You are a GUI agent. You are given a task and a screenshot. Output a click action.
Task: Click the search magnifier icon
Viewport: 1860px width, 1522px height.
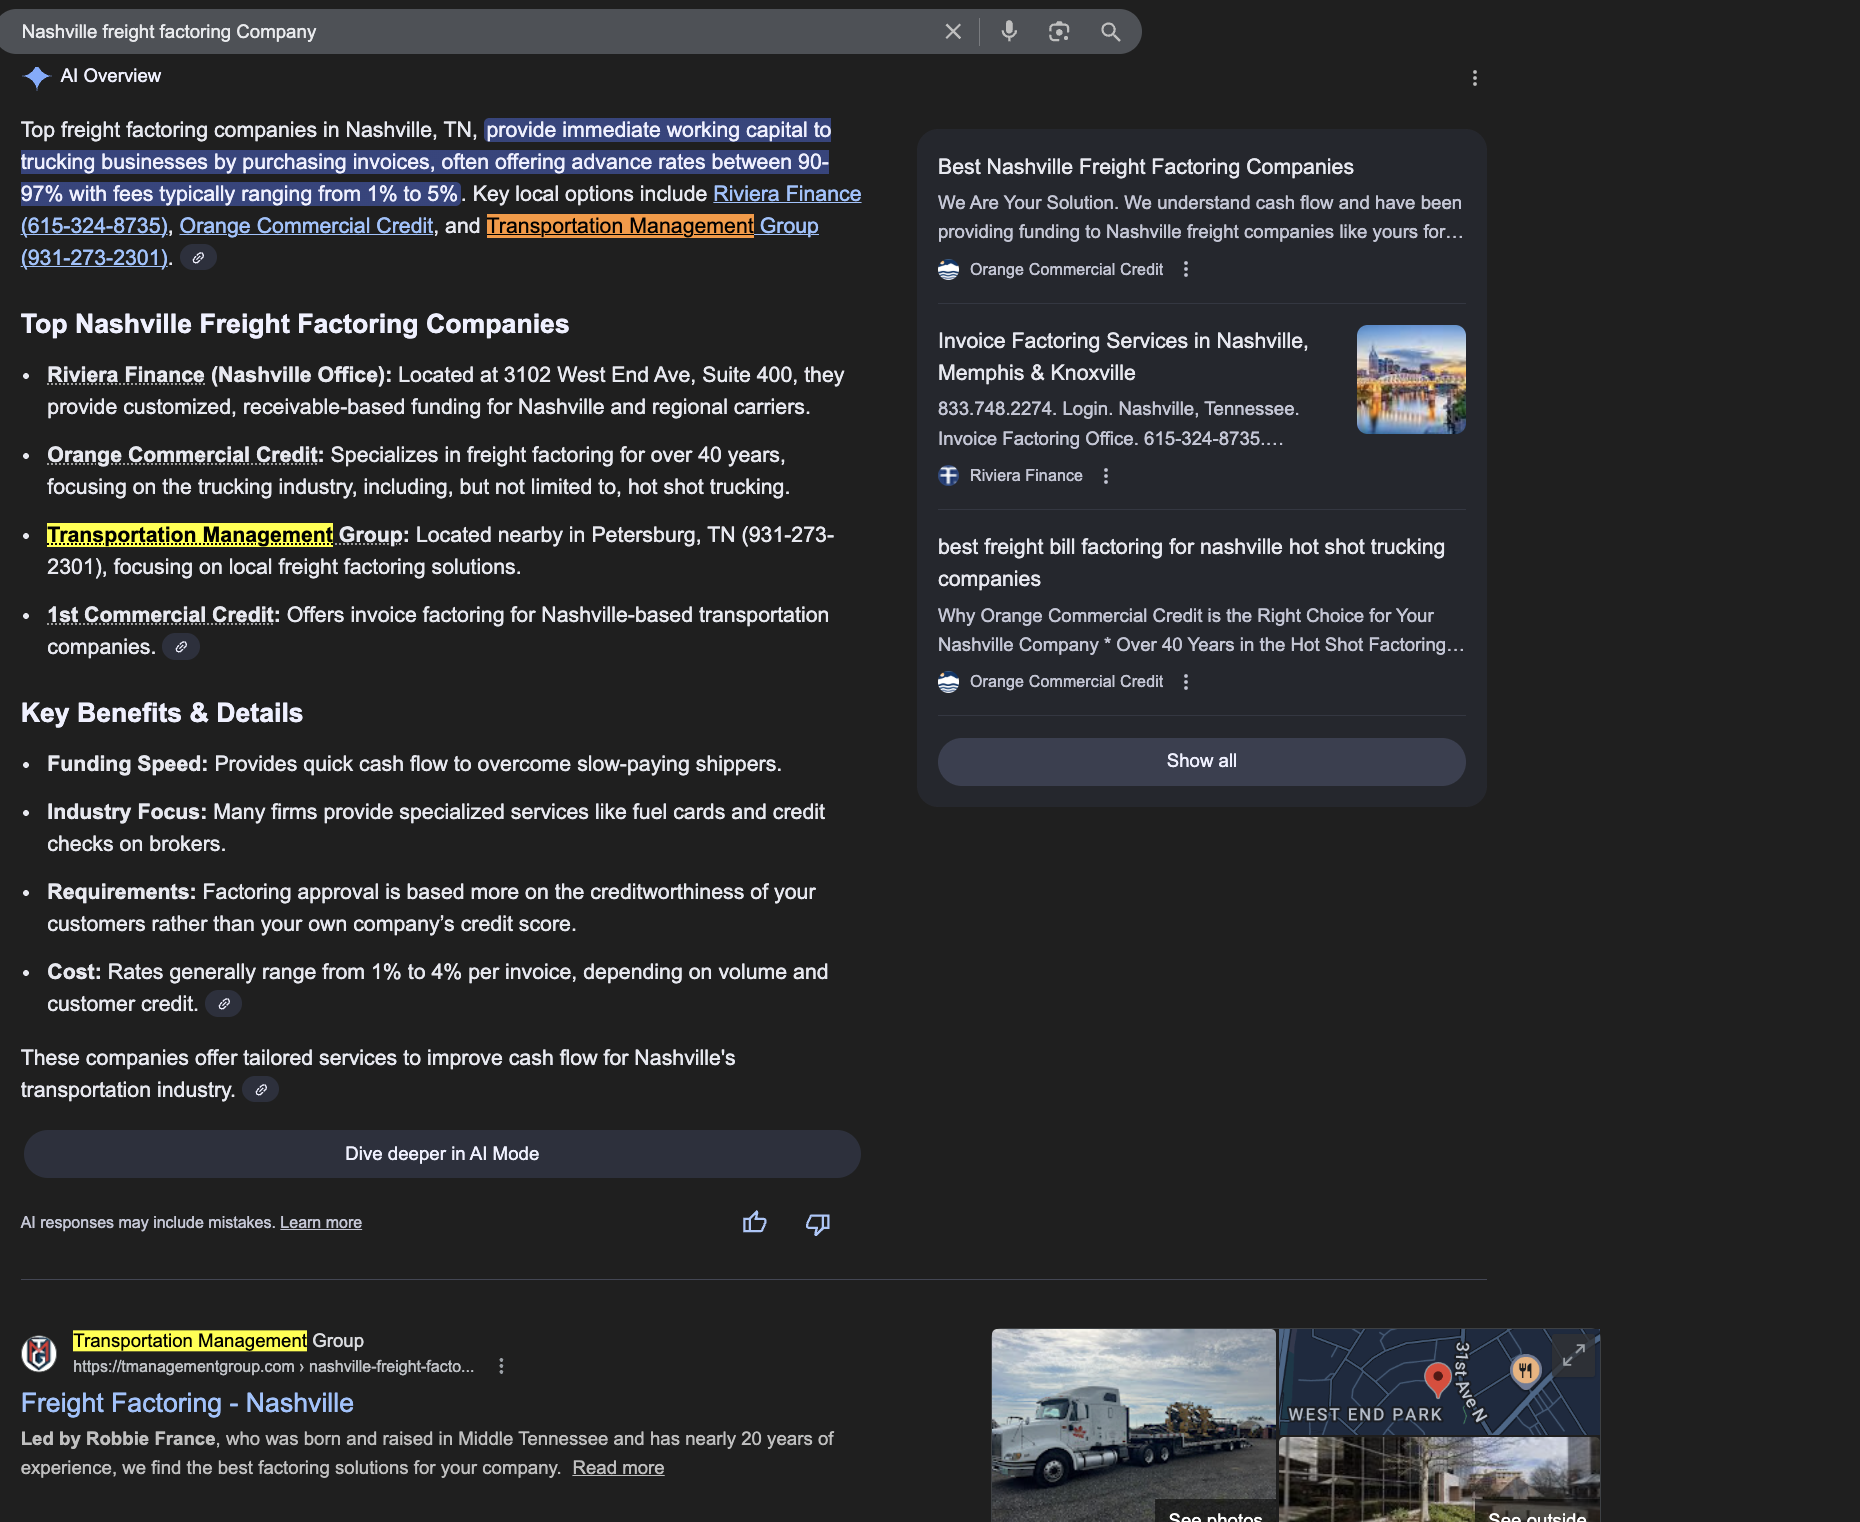click(1110, 31)
